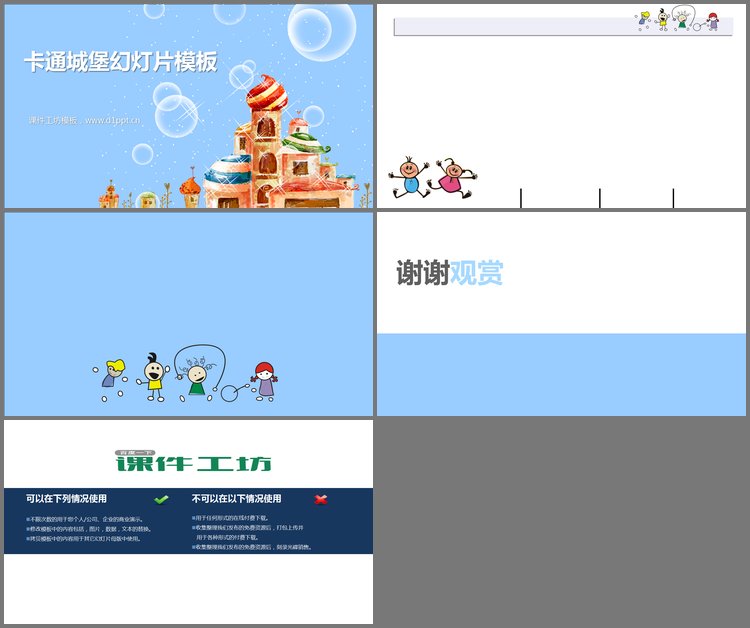This screenshot has height=628, width=750.
Task: Click the empty title bar on the white slide
Action: tap(563, 27)
